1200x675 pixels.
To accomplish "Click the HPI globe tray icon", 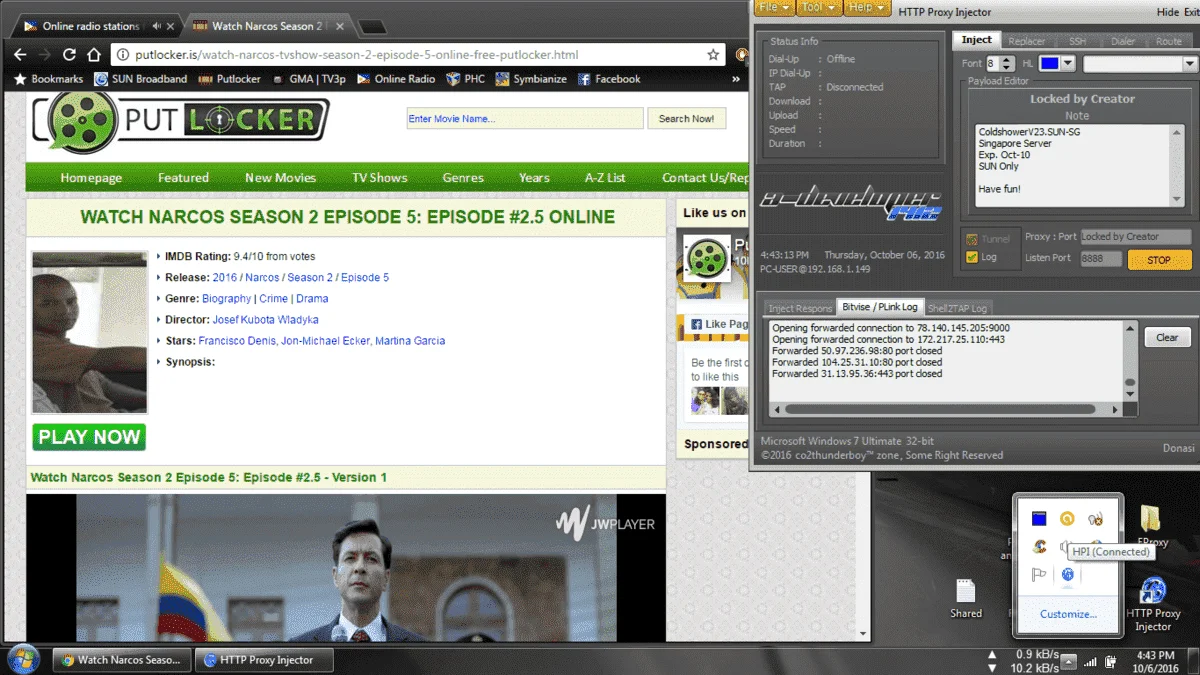I will 1068,575.
